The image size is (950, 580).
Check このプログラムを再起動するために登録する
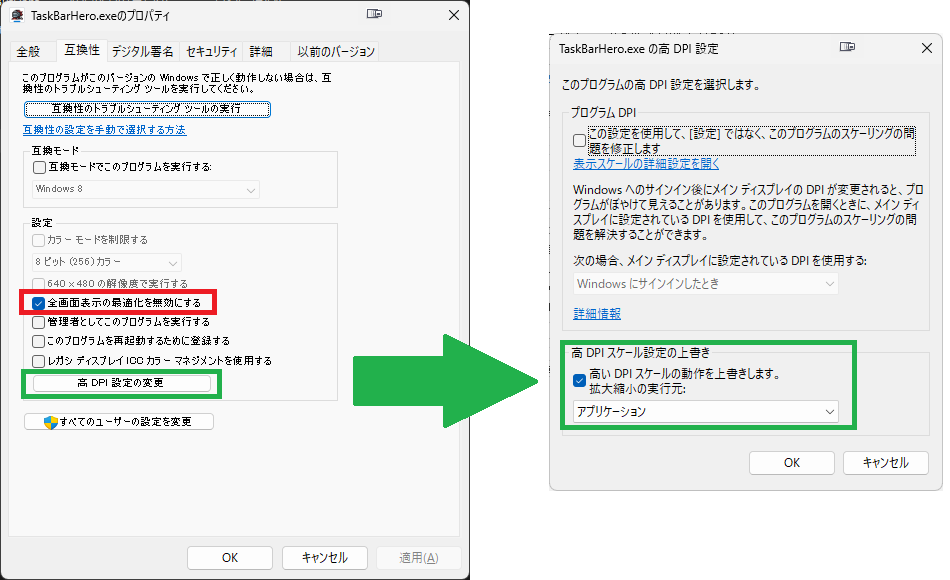(x=38, y=341)
